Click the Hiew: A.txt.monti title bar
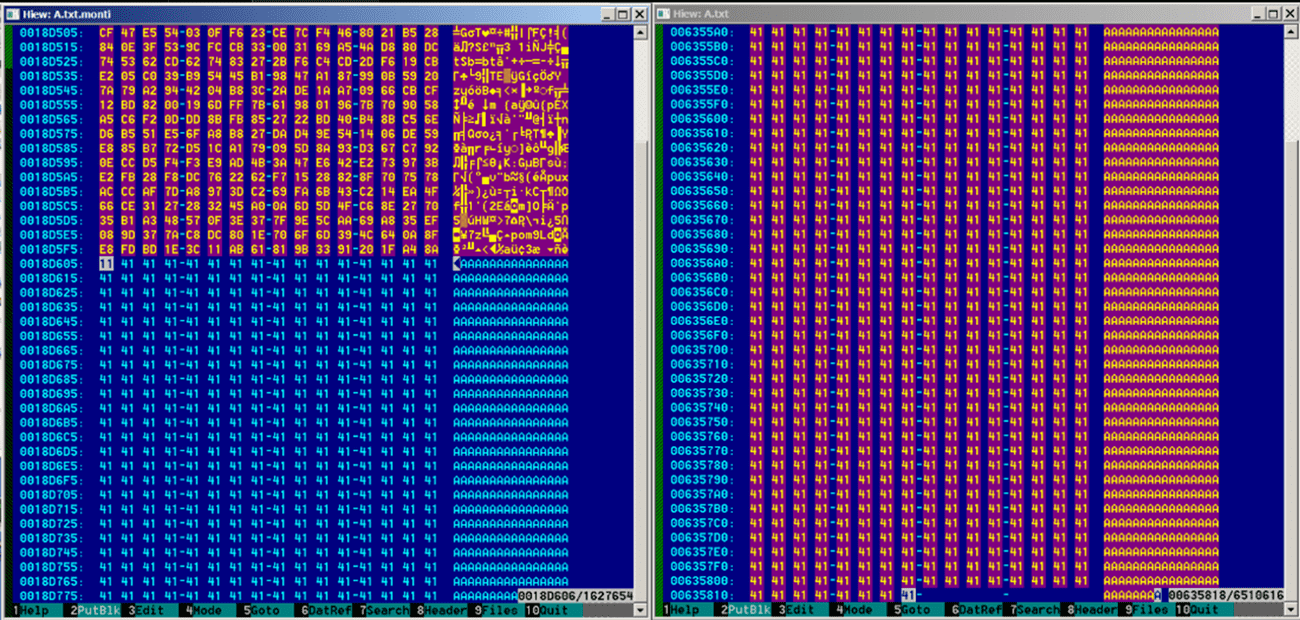1300x620 pixels. [x=300, y=14]
